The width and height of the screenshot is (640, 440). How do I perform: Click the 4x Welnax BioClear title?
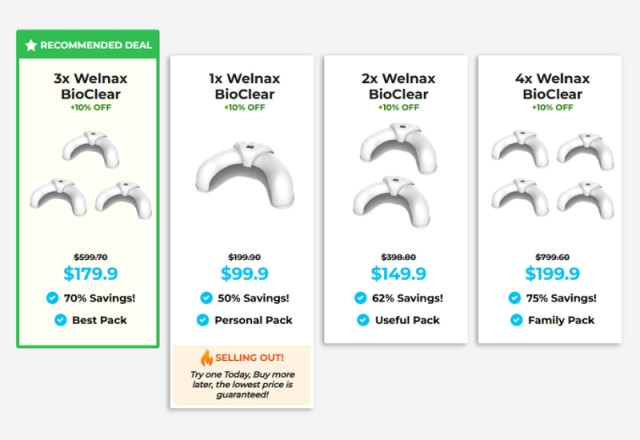[549, 86]
